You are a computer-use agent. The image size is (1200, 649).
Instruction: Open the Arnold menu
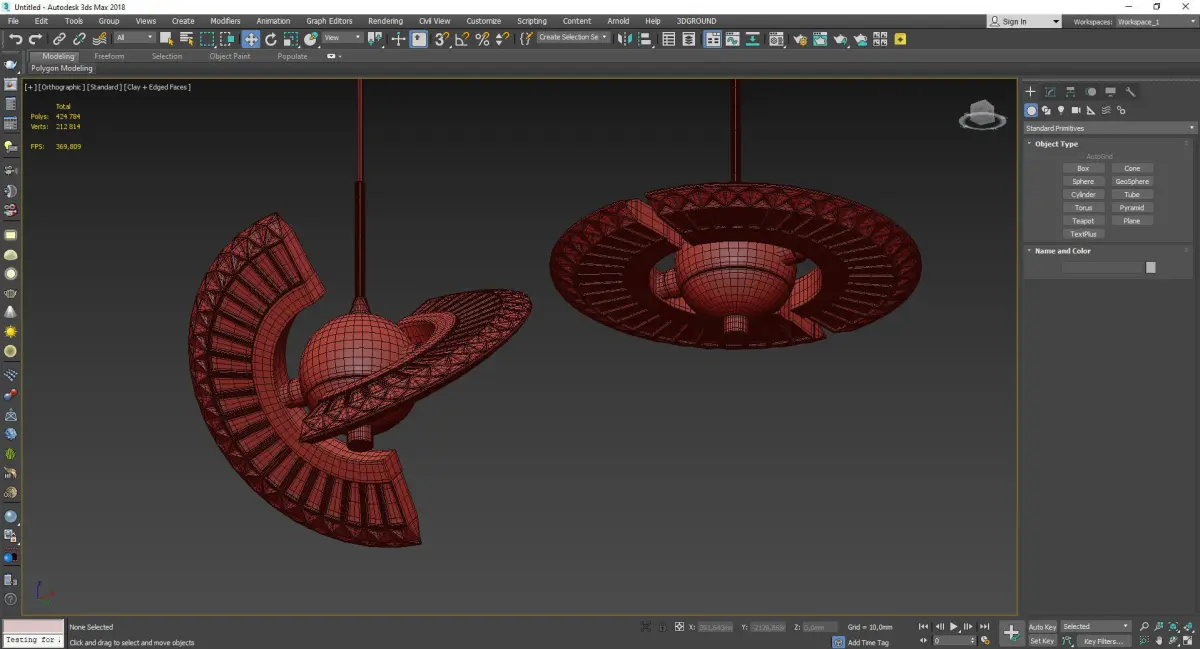point(618,21)
